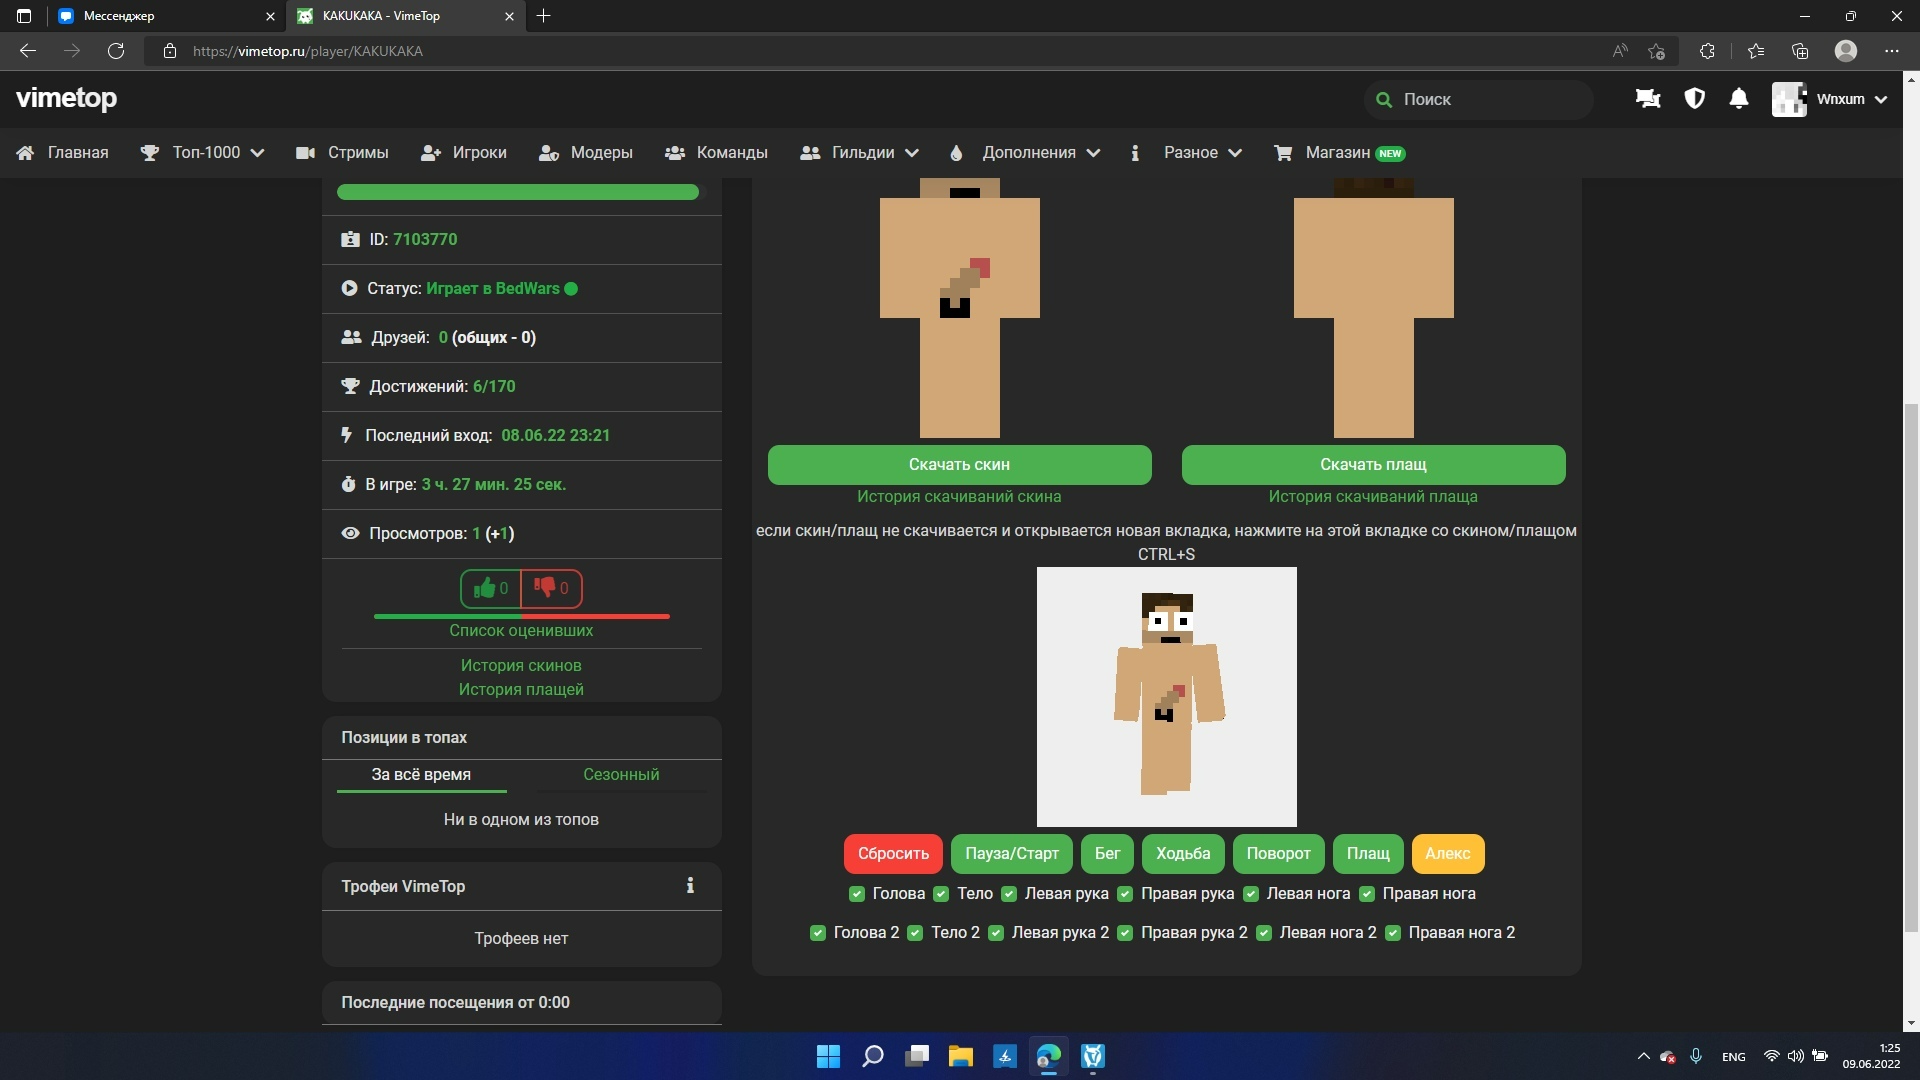Toggle the Левая рука checkbox
The height and width of the screenshot is (1080, 1920).
pos(1009,894)
